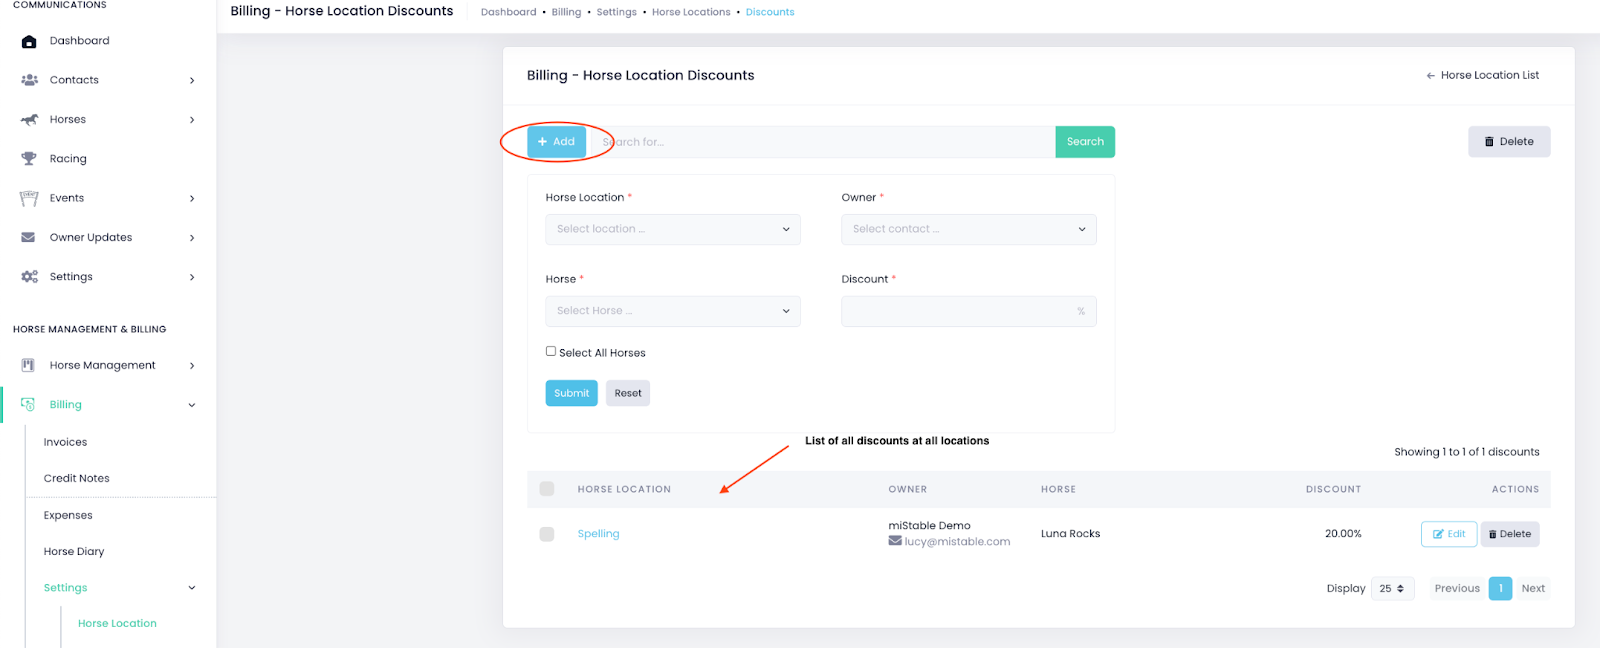Open Credit Notes in the Billing menu
1600x648 pixels.
(76, 478)
